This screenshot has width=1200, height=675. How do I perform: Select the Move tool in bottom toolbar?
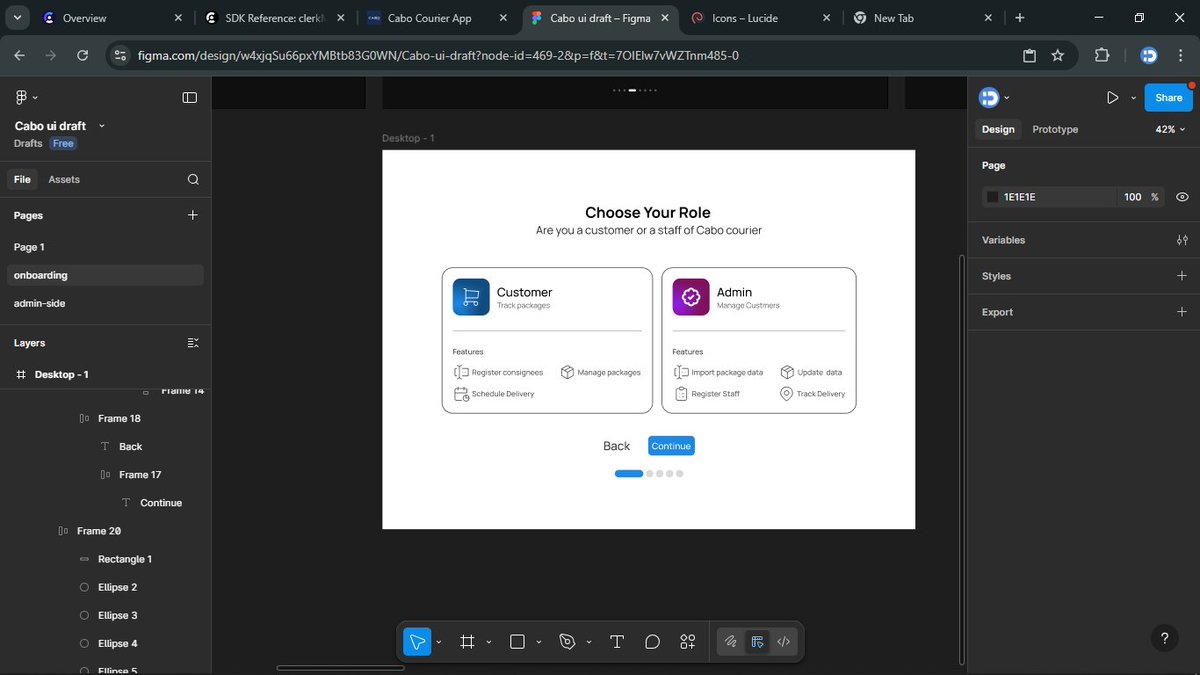click(x=417, y=642)
